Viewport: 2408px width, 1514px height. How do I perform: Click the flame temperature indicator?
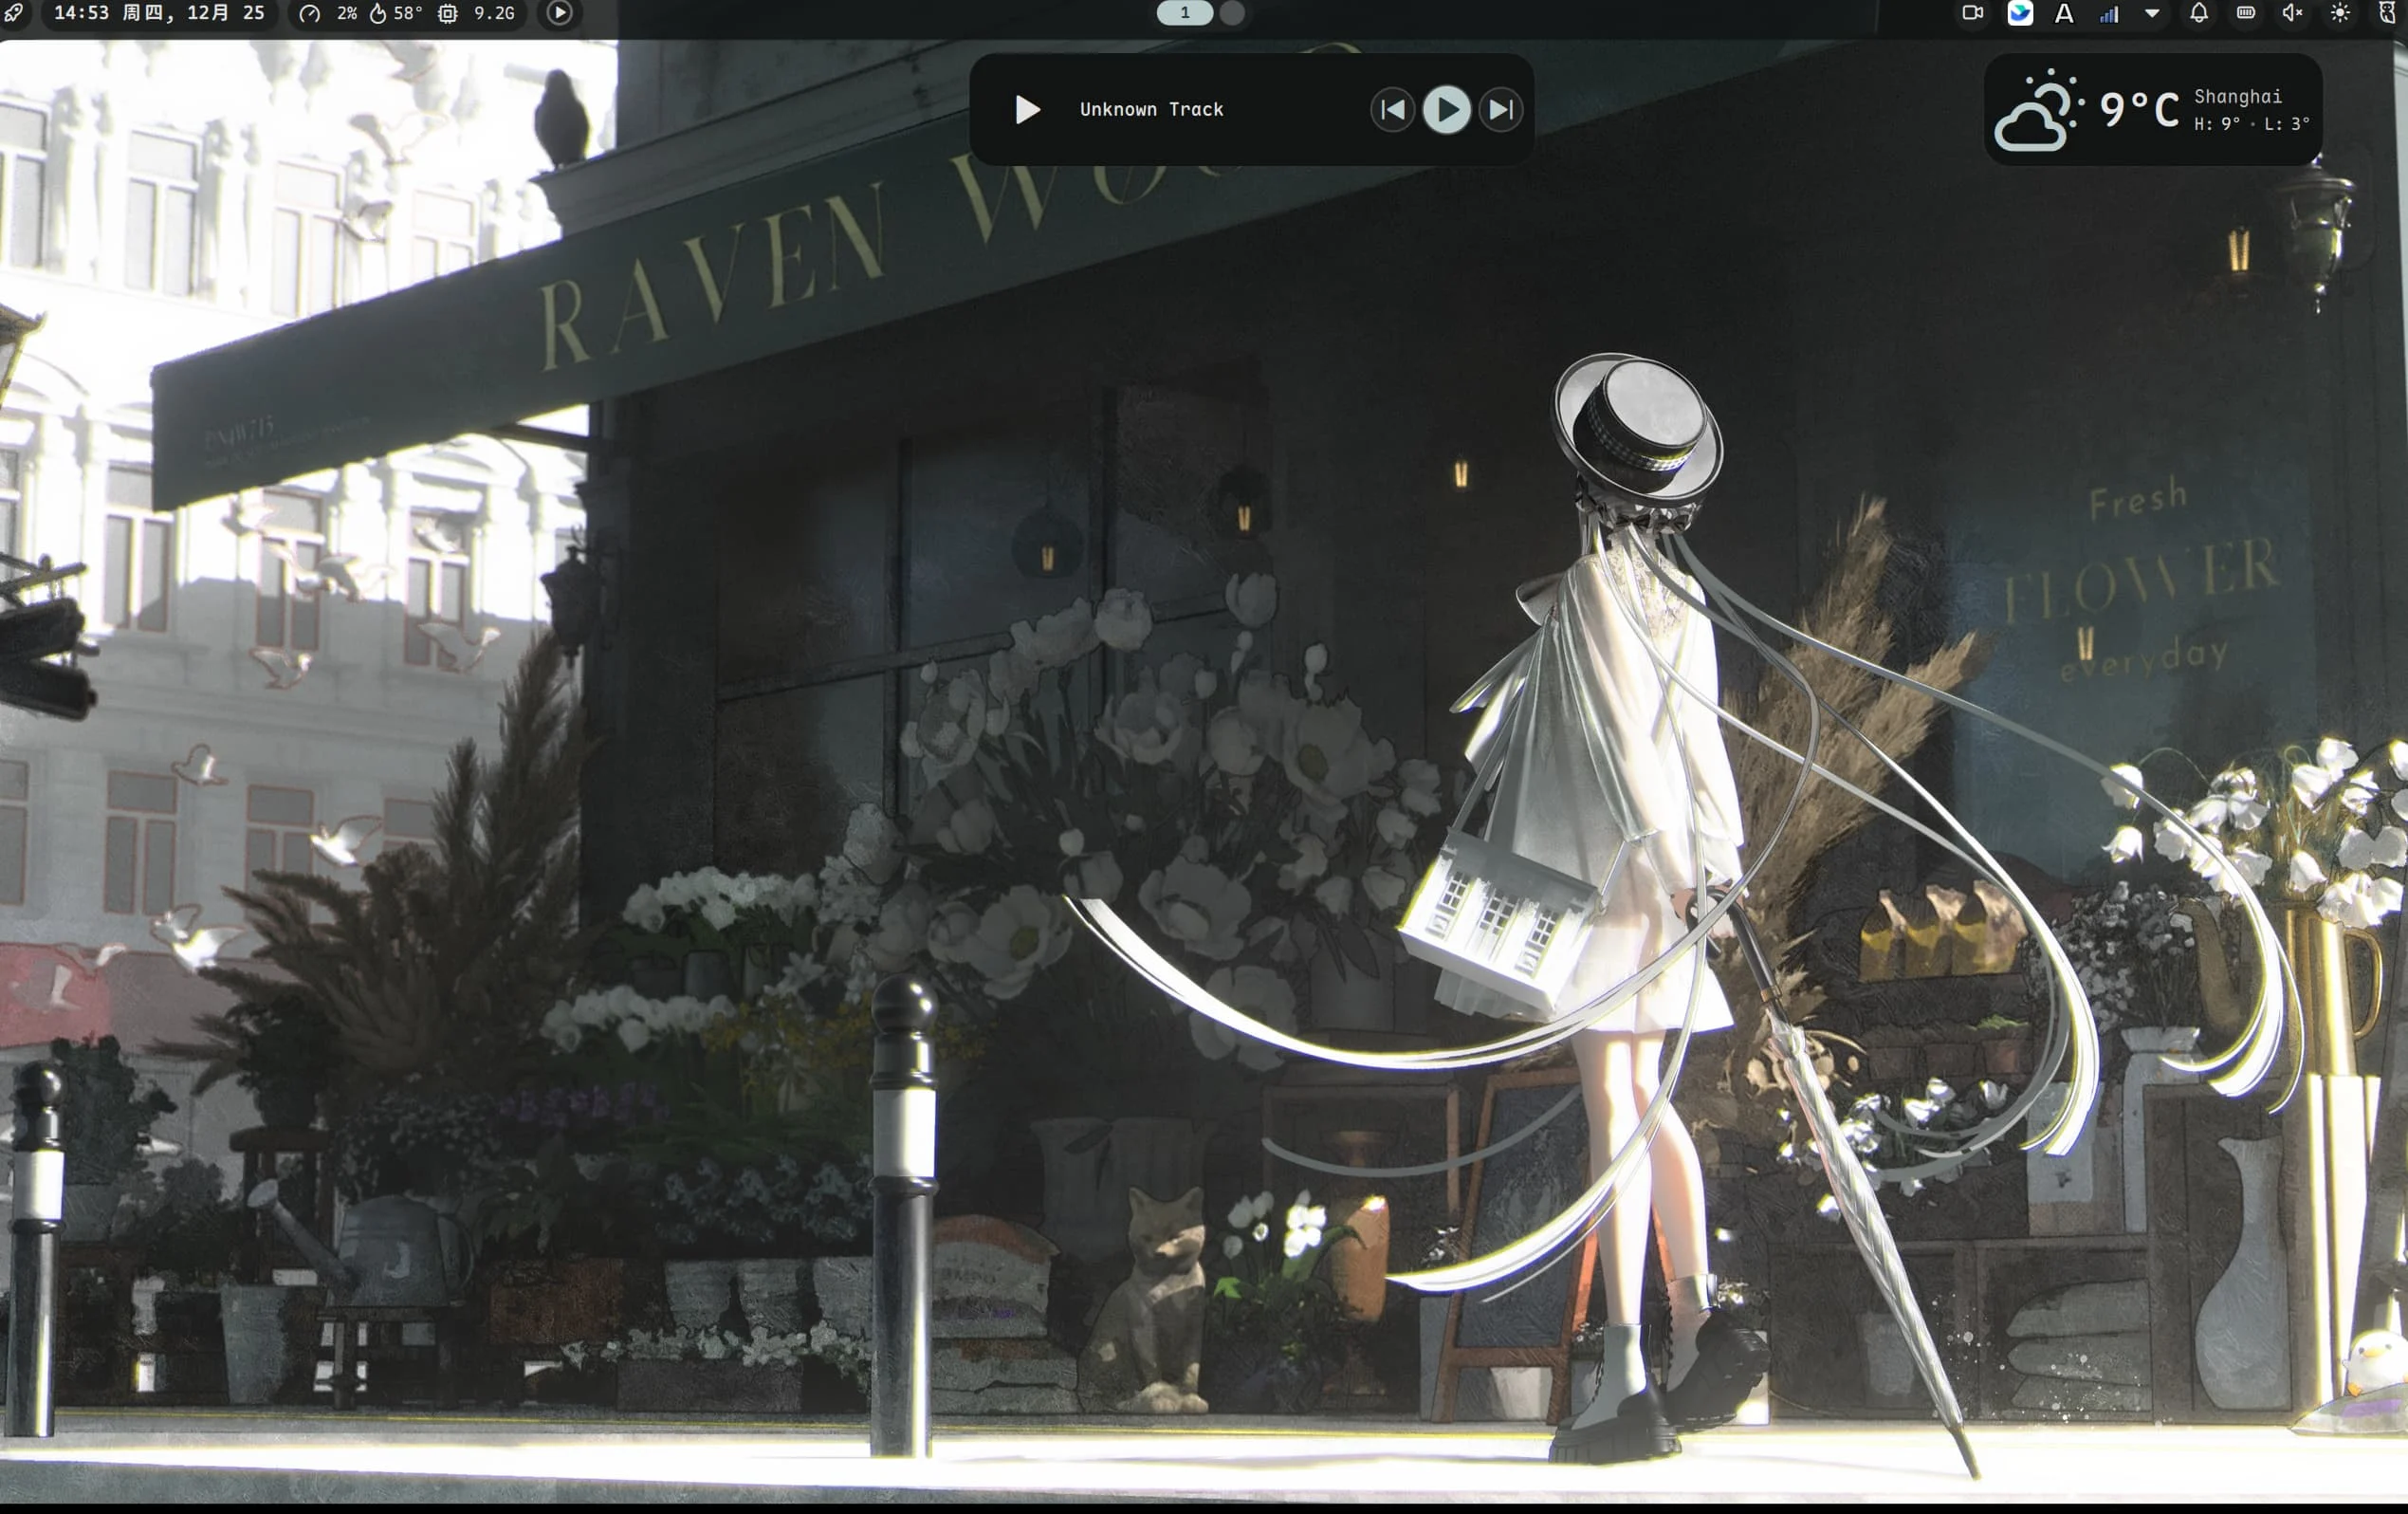click(378, 14)
